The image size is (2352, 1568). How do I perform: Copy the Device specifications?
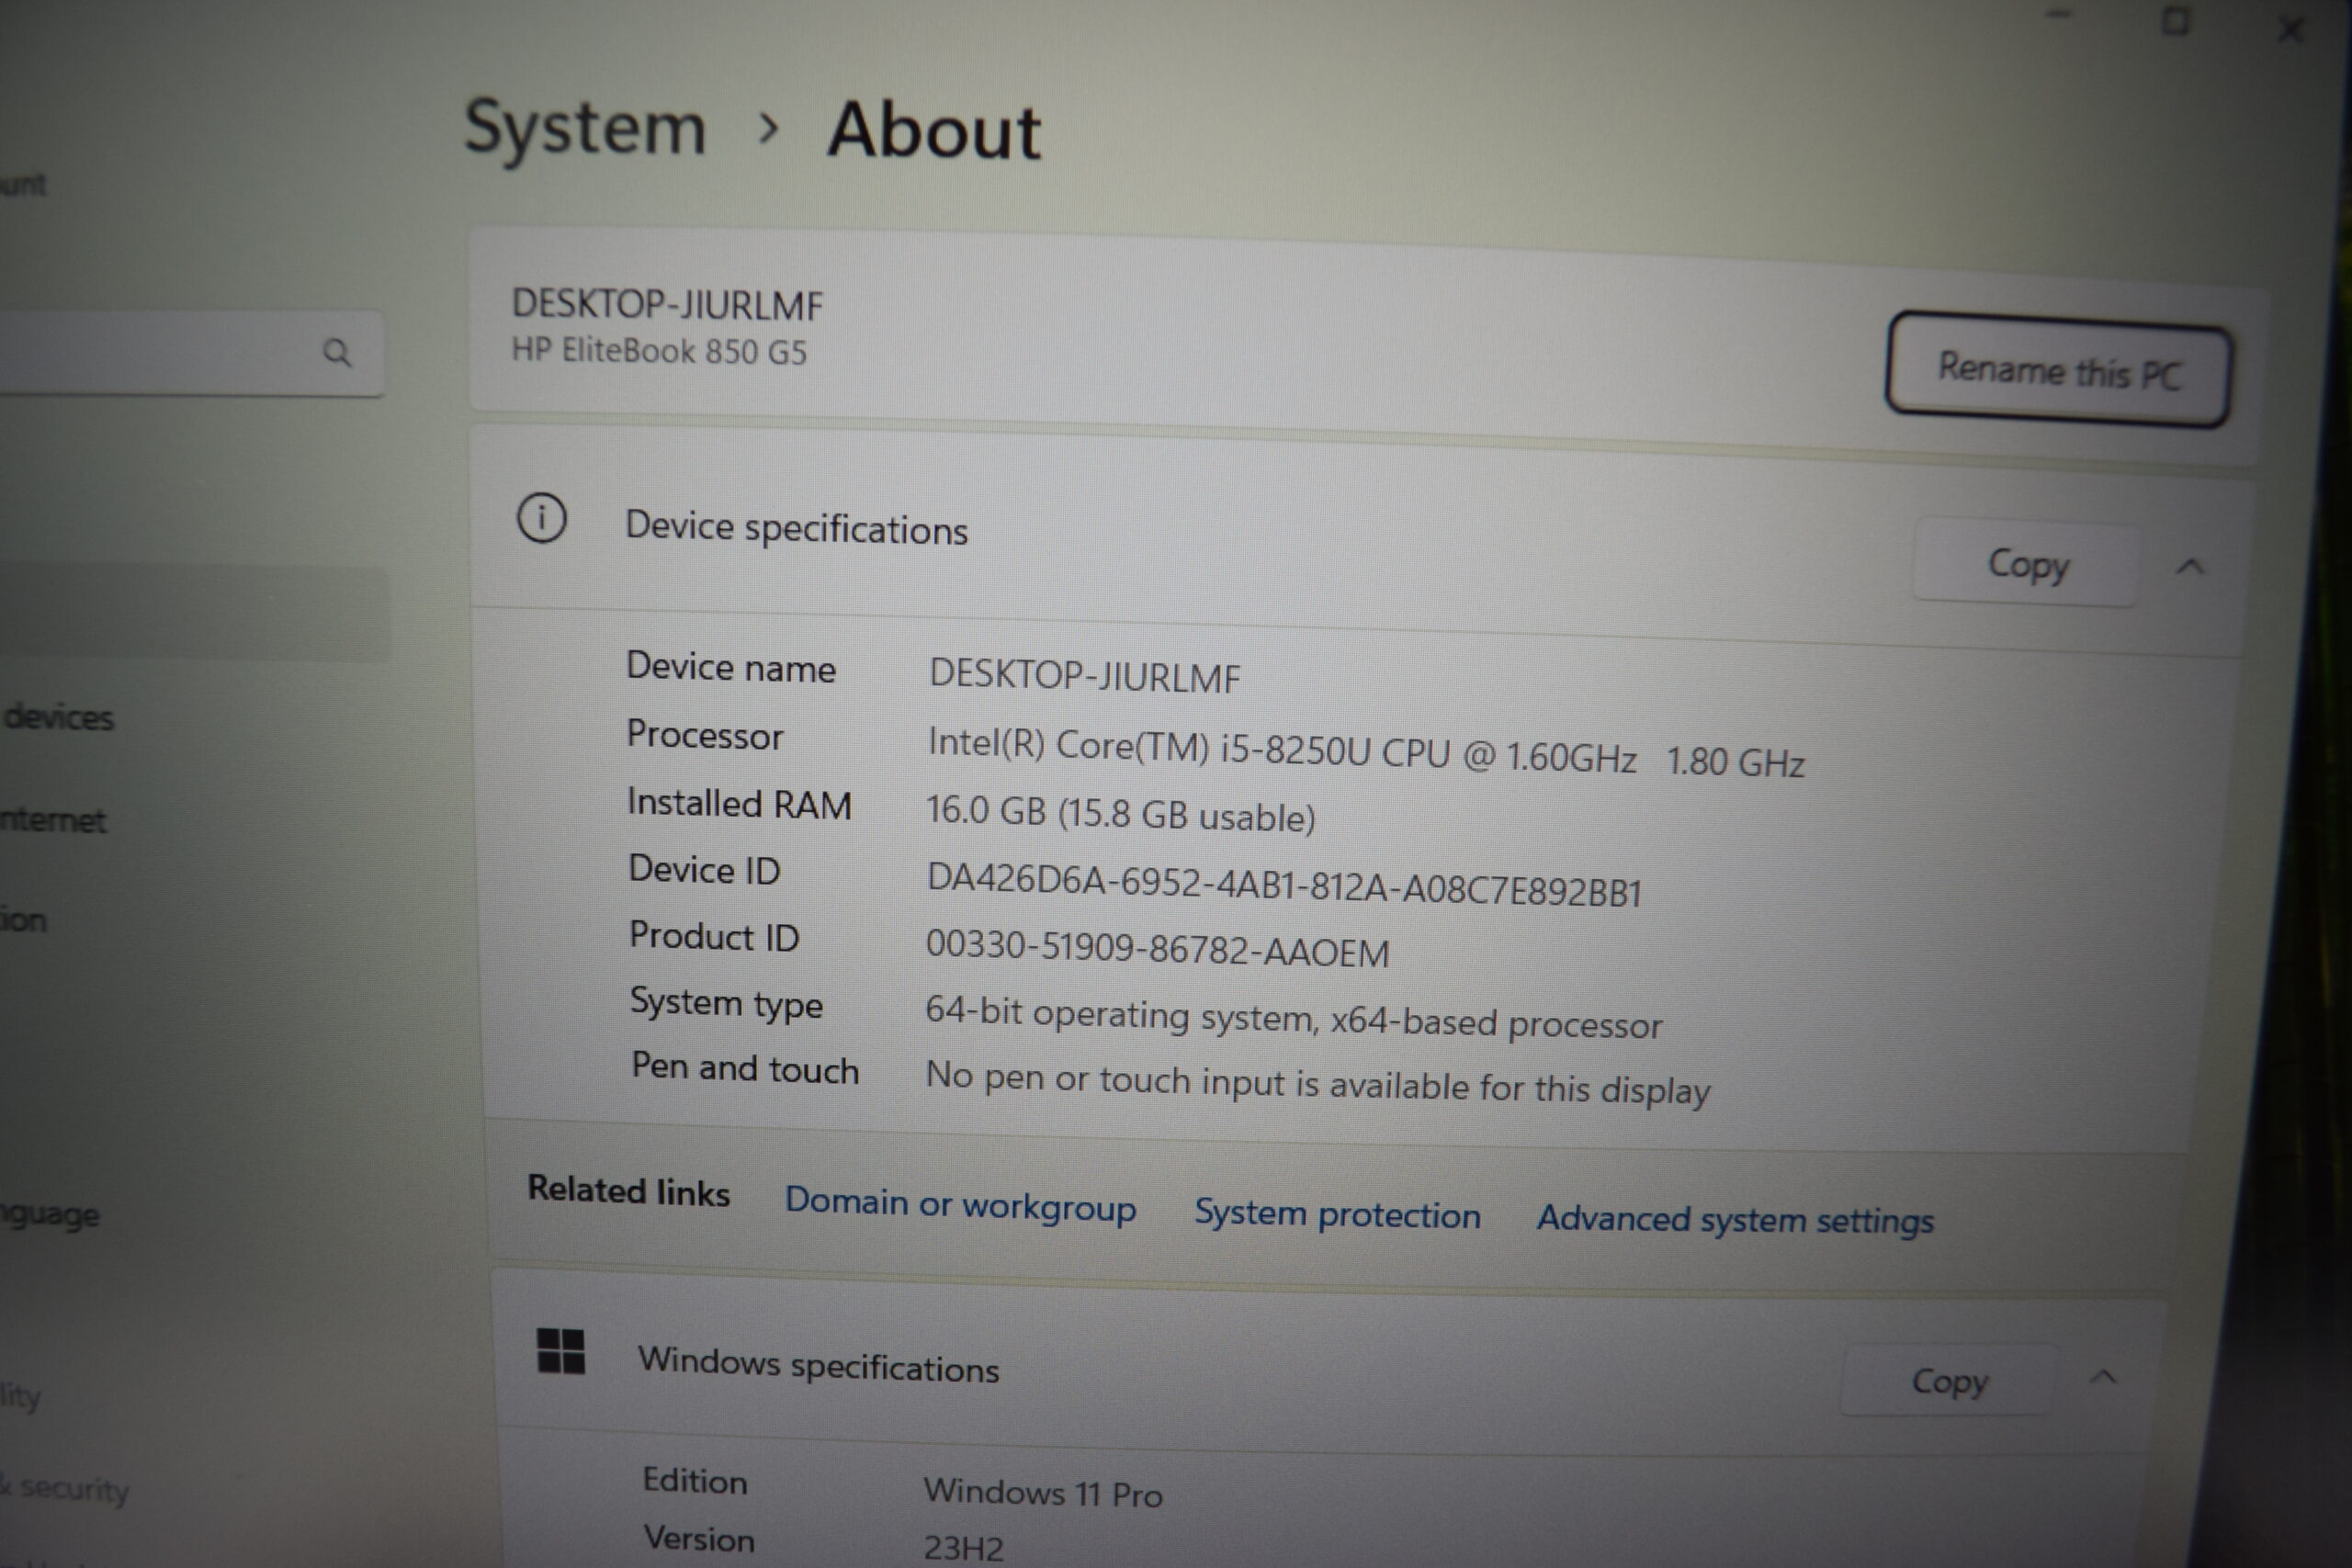coord(2027,563)
